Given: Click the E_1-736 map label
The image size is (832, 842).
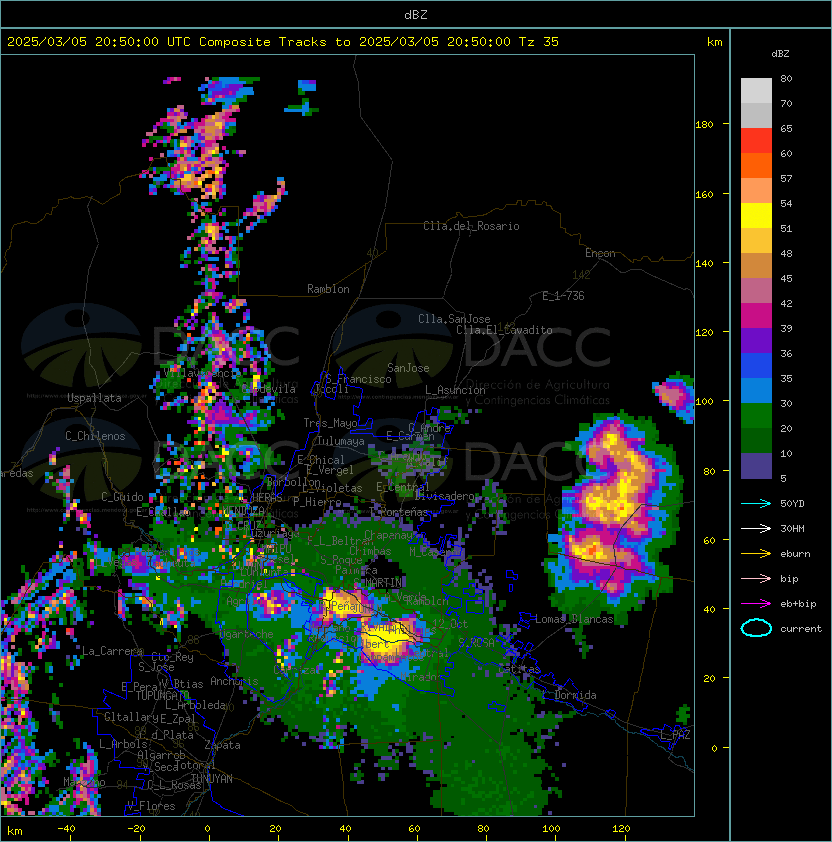Looking at the screenshot, I should coord(563,296).
